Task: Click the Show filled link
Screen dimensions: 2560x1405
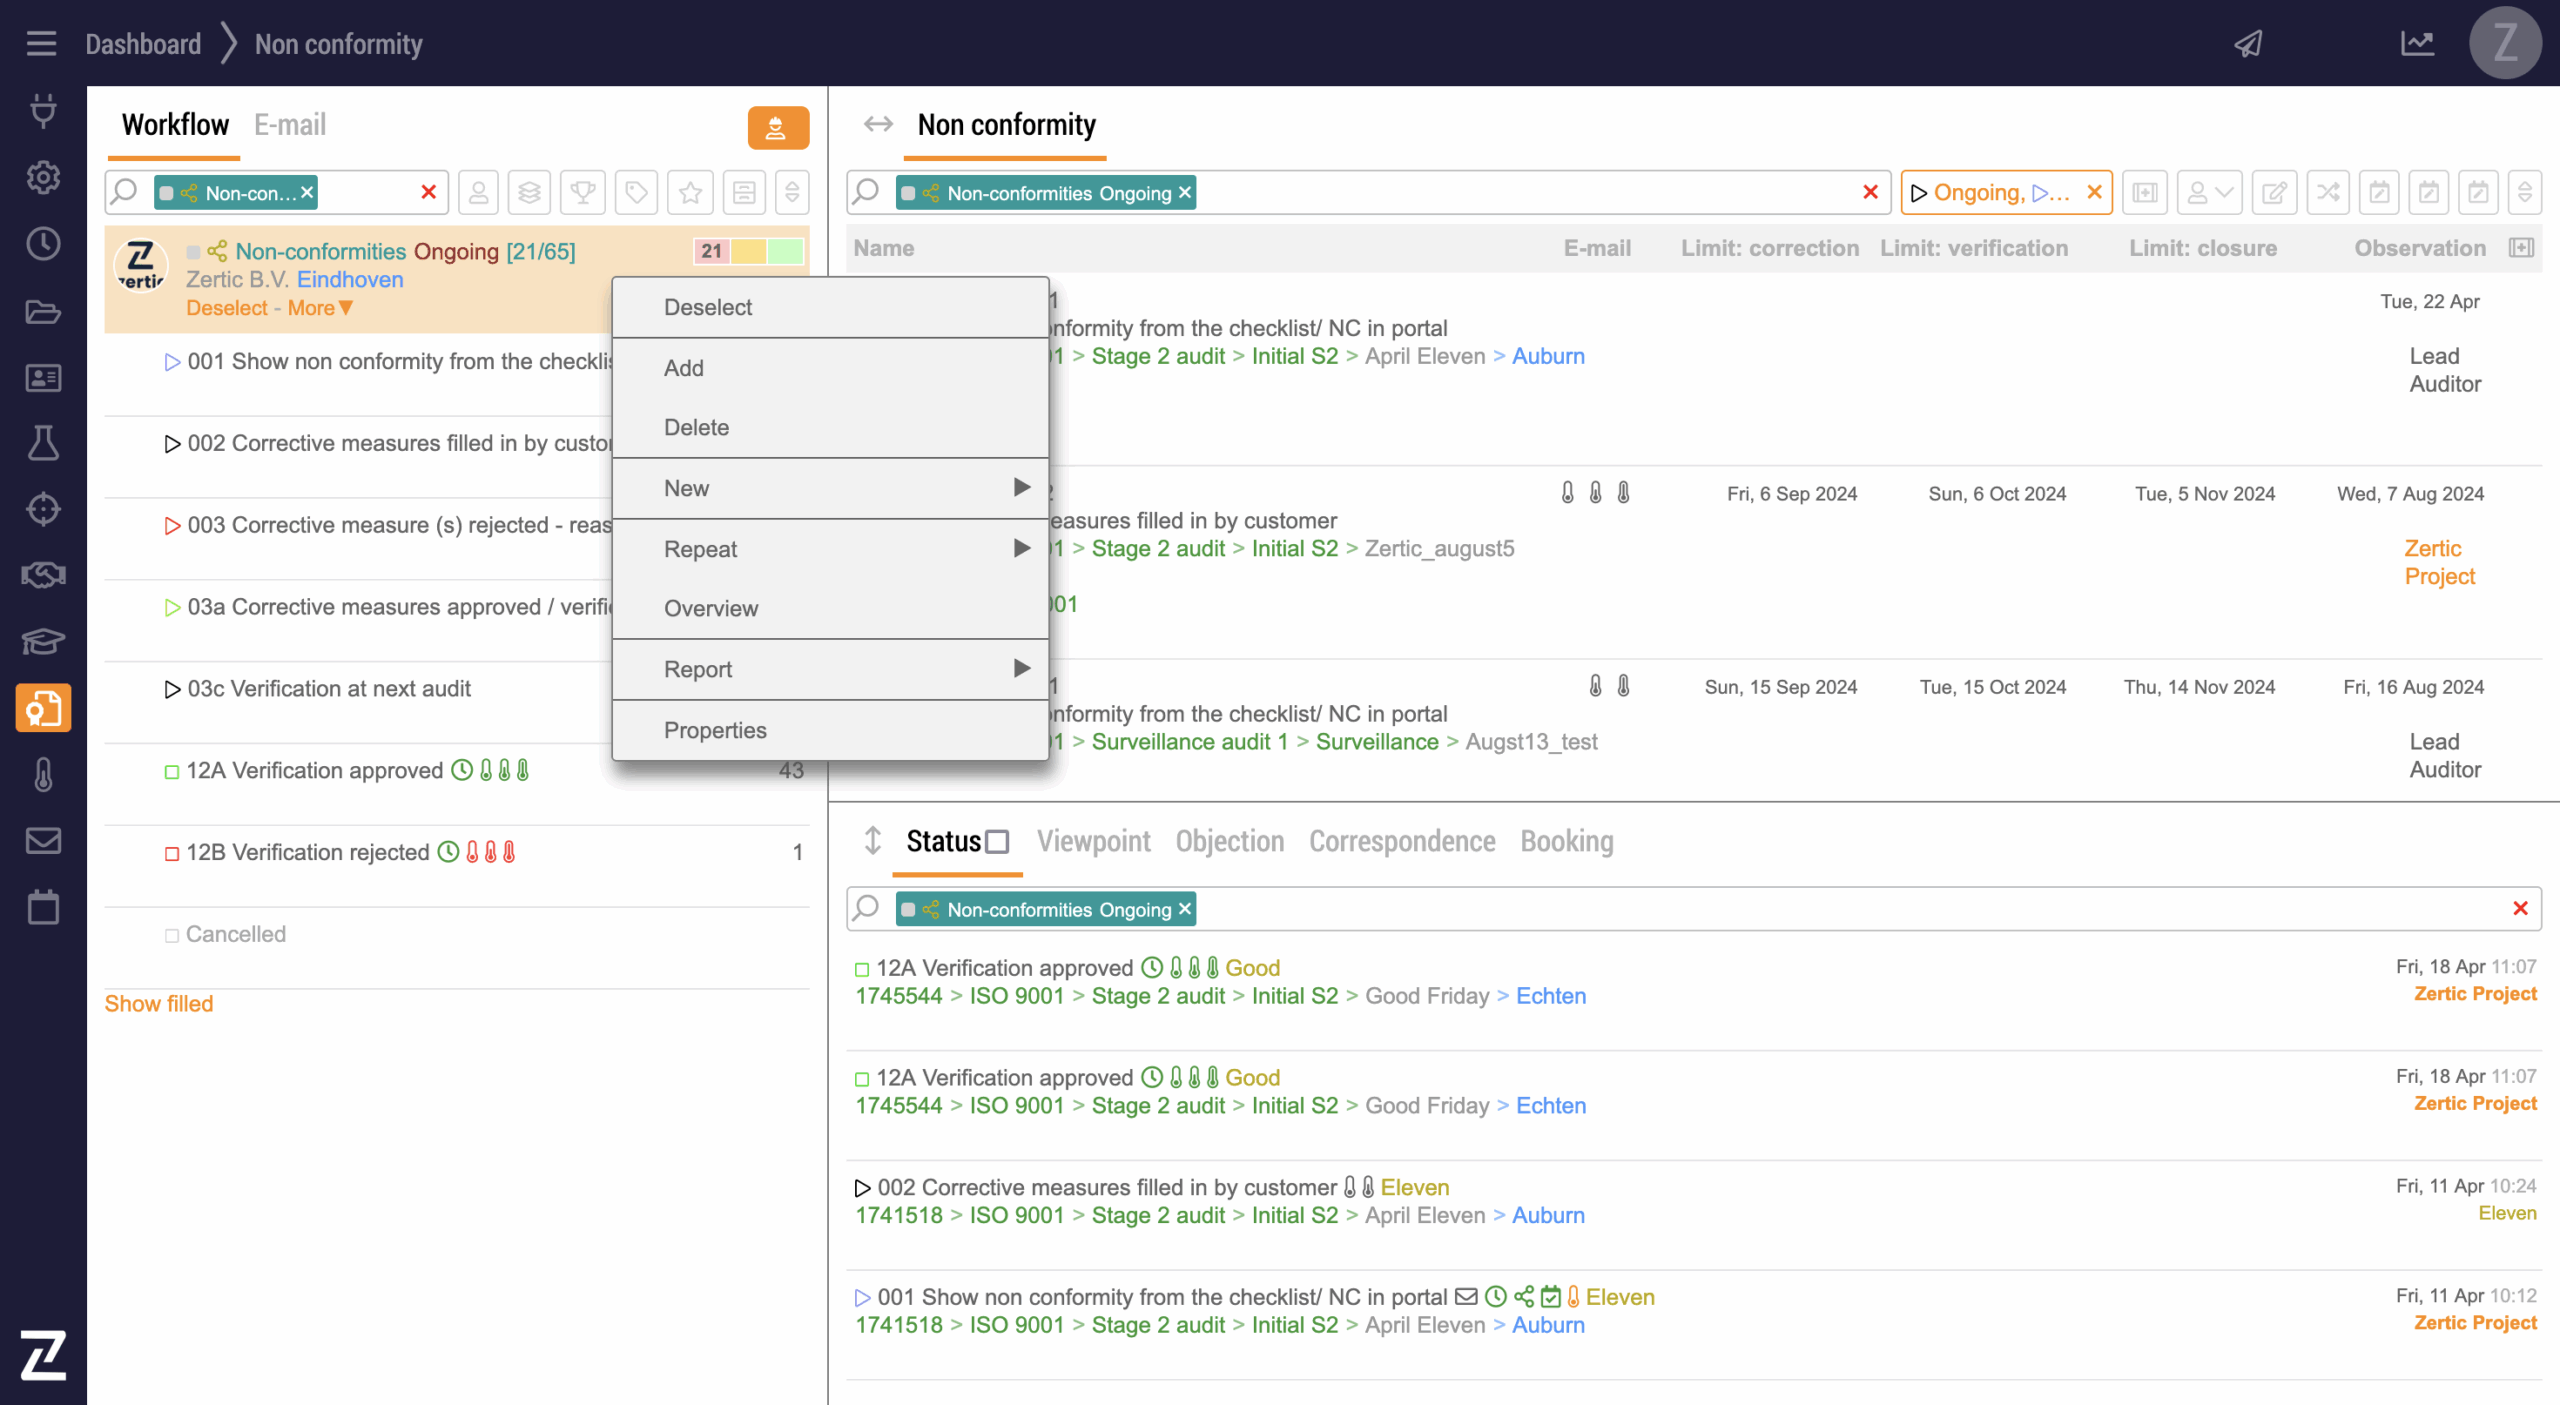Action: [159, 1004]
